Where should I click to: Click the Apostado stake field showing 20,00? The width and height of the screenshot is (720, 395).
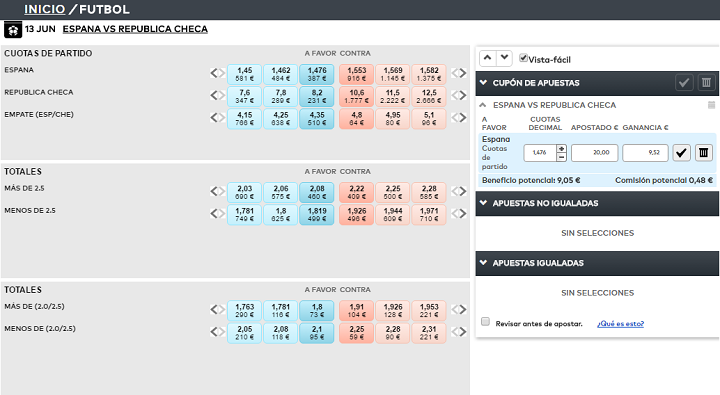coord(594,153)
